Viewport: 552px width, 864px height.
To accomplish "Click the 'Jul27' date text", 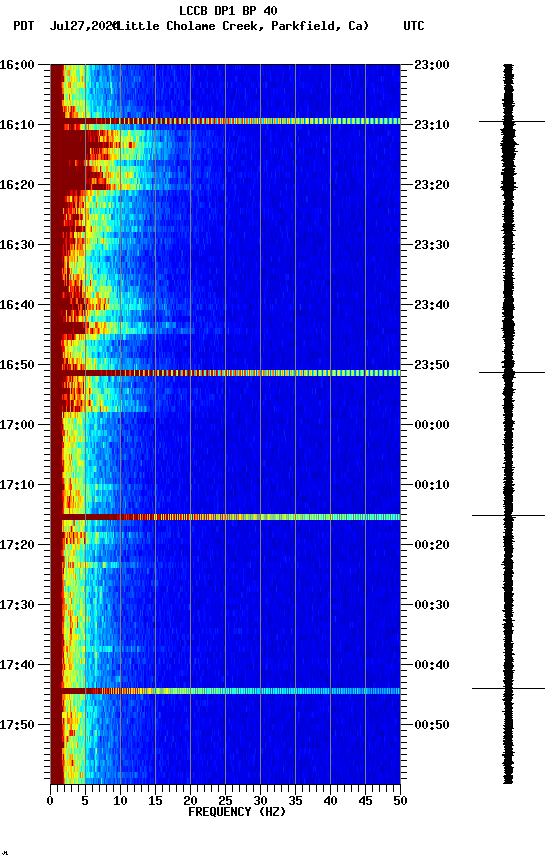I will [66, 26].
